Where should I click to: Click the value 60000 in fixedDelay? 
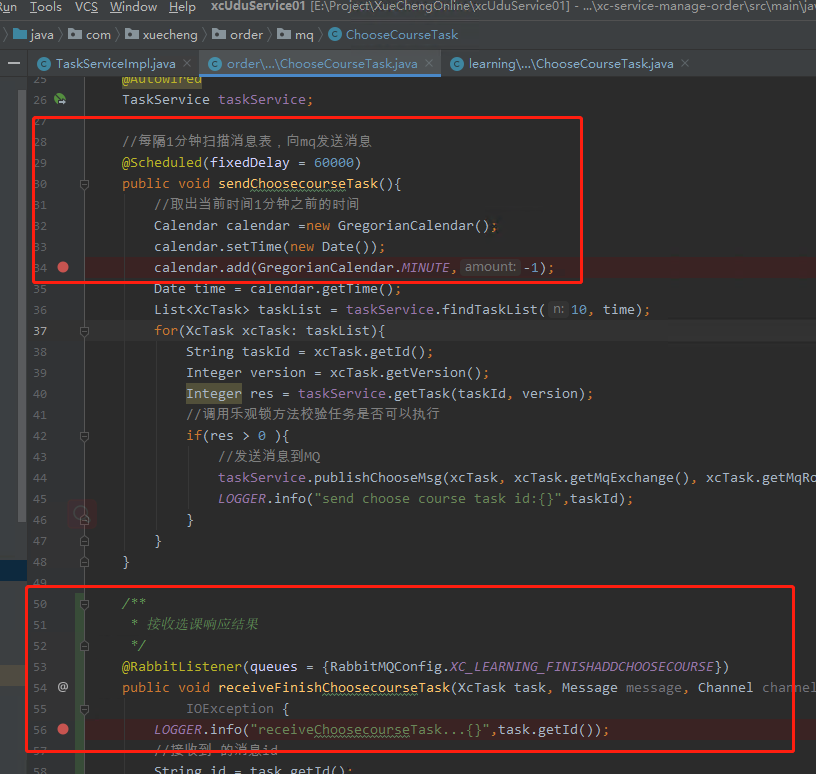(x=334, y=162)
